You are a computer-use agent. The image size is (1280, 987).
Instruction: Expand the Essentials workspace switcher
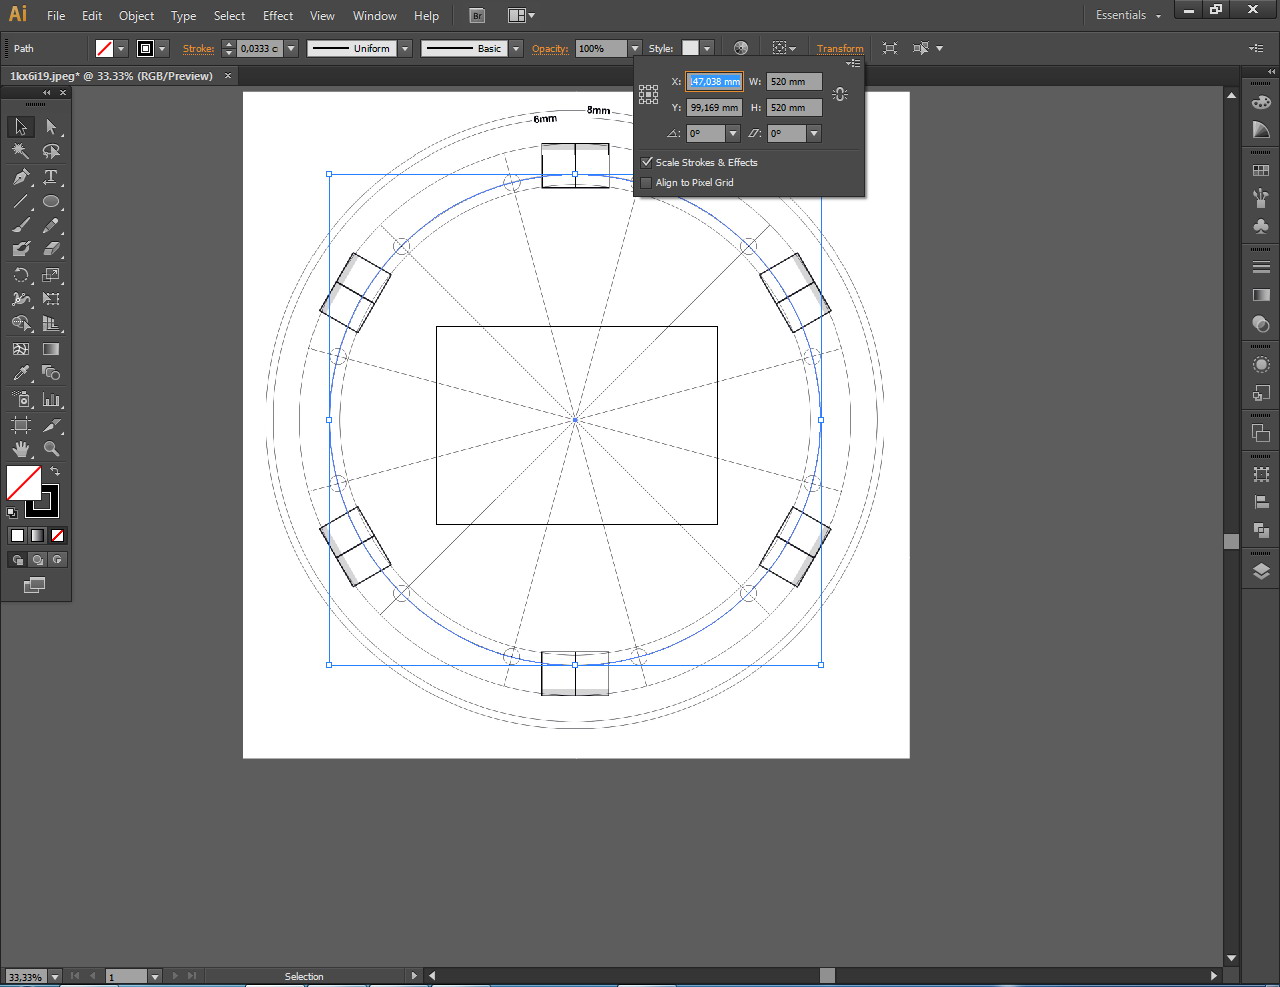point(1128,15)
